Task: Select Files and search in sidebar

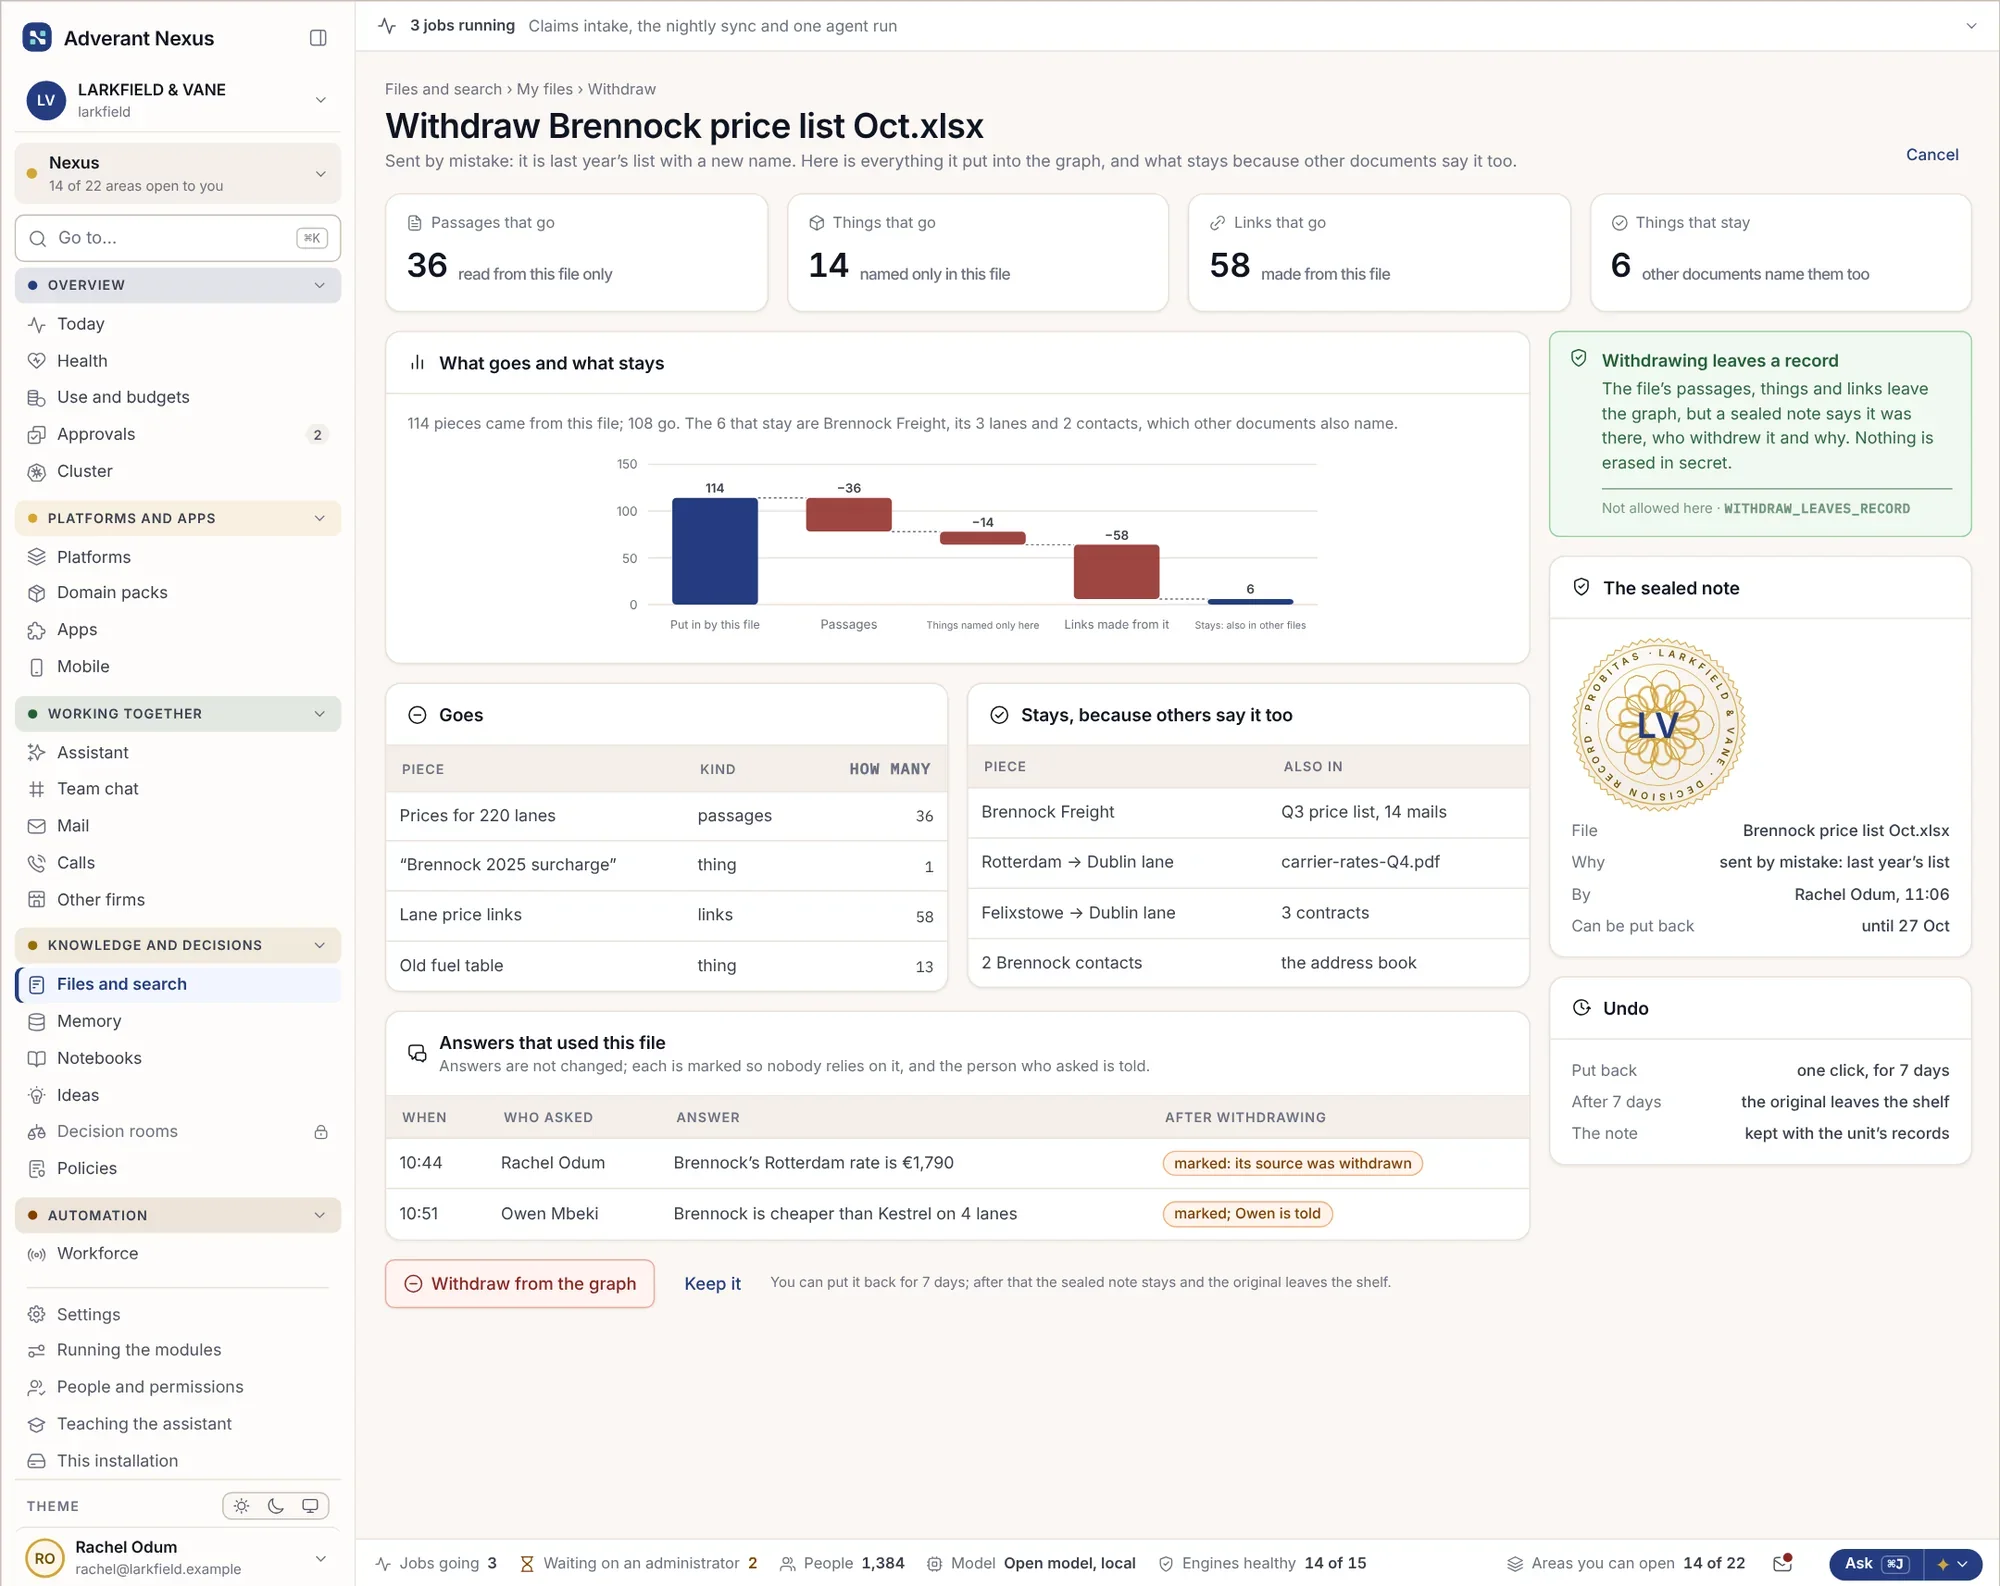Action: click(178, 984)
